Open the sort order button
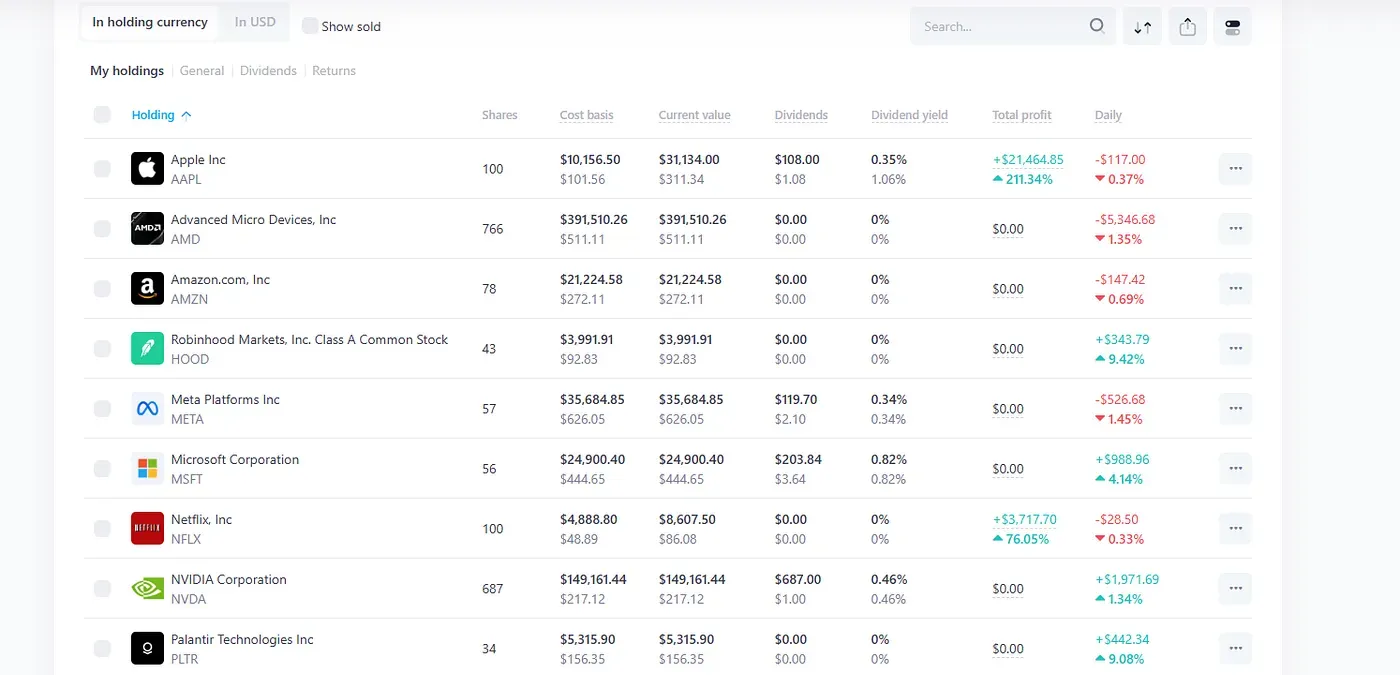This screenshot has width=1400, height=675. pos(1142,27)
